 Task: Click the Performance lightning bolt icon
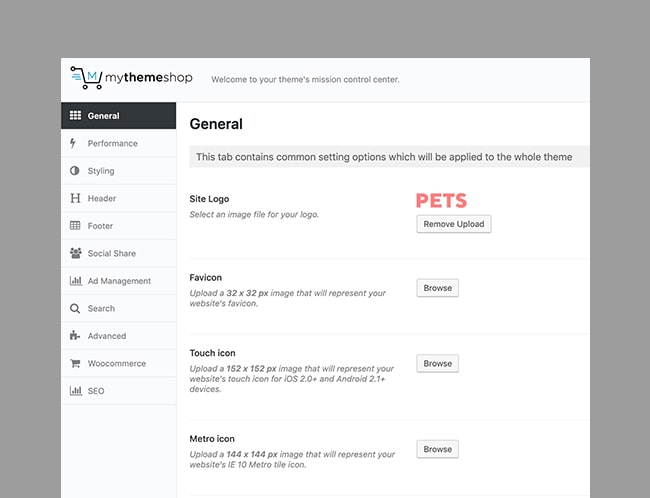(x=73, y=143)
